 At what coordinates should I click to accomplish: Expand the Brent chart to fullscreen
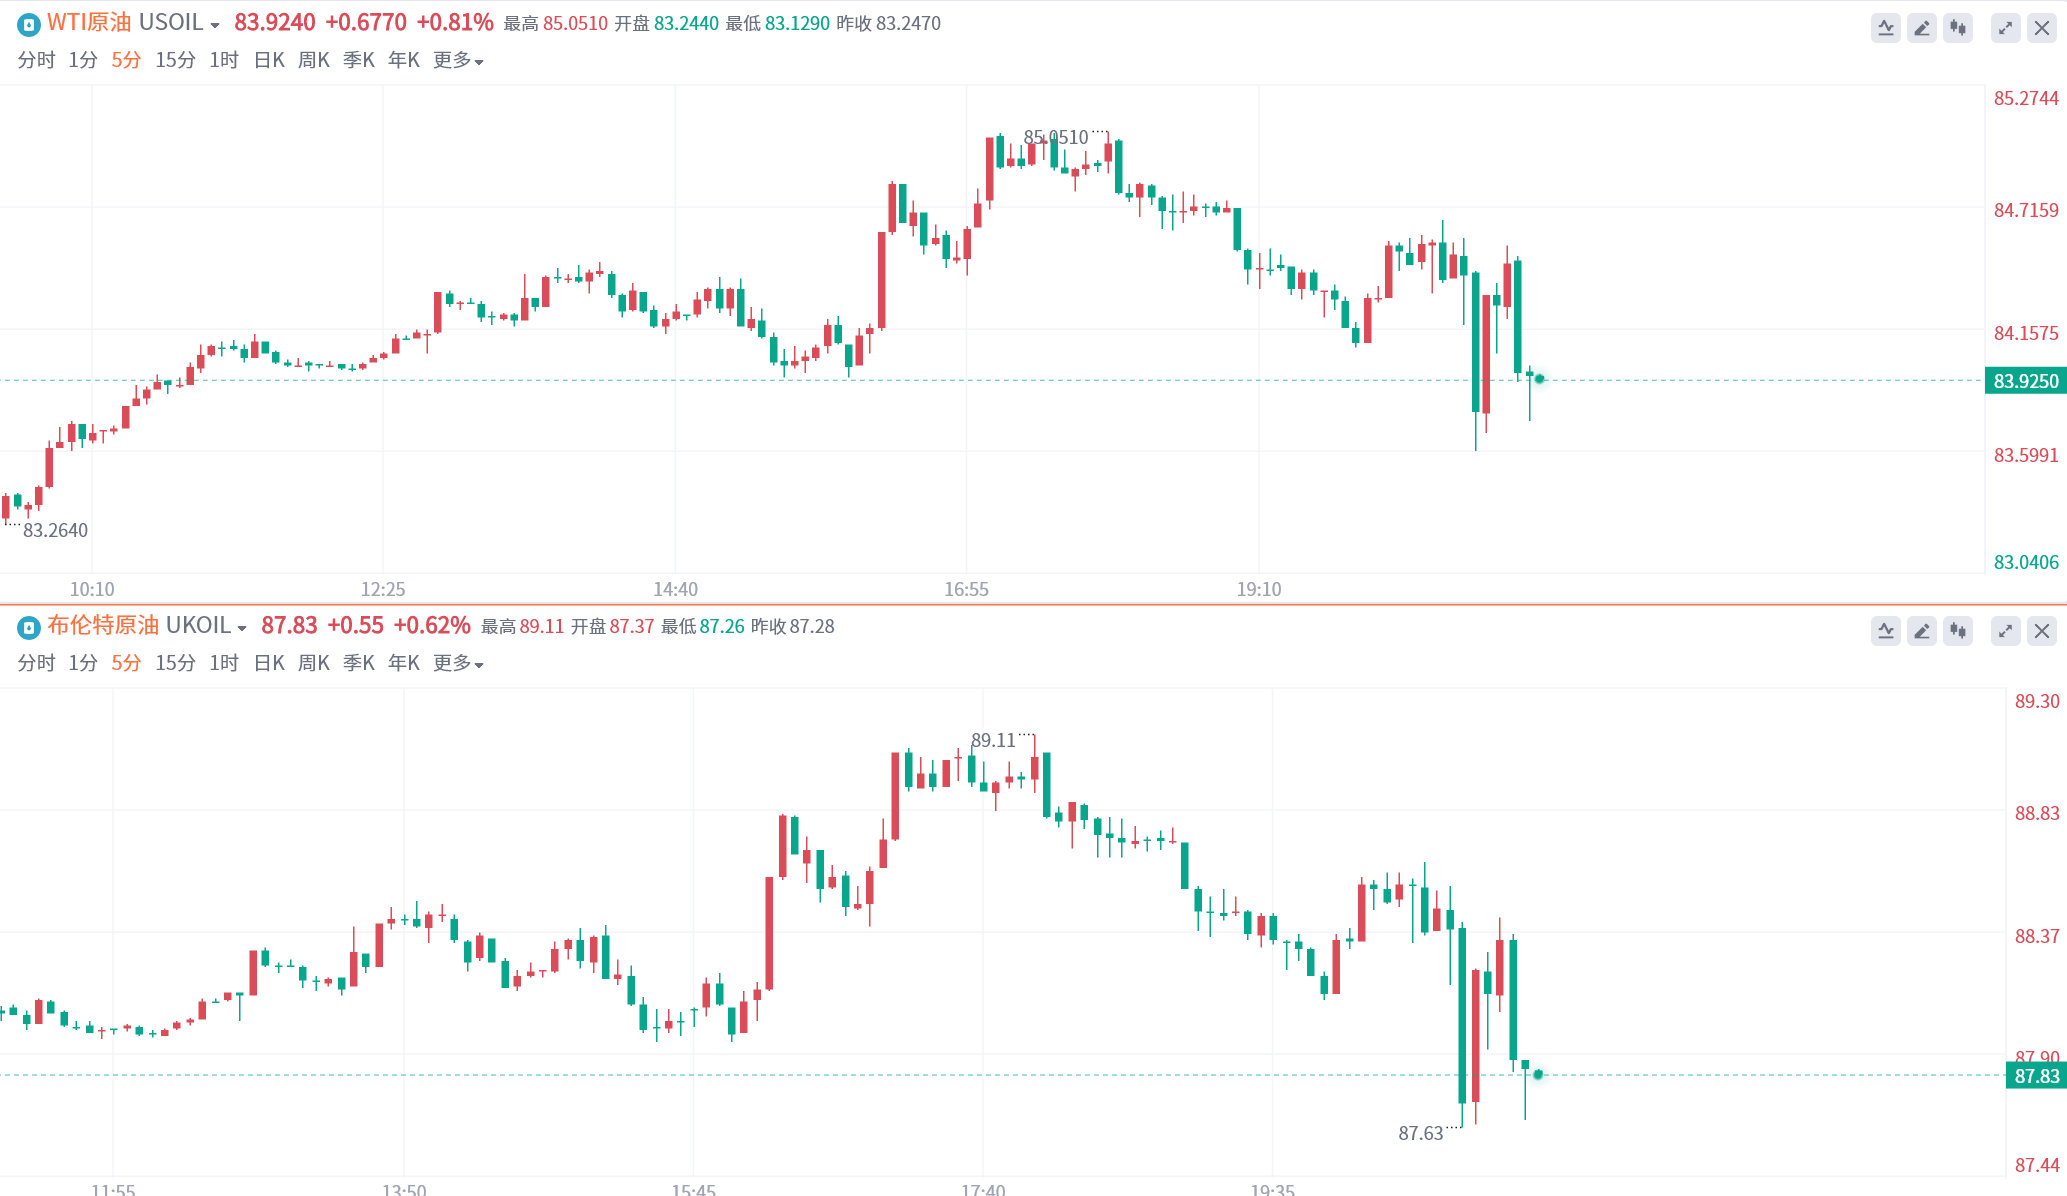coord(2005,631)
